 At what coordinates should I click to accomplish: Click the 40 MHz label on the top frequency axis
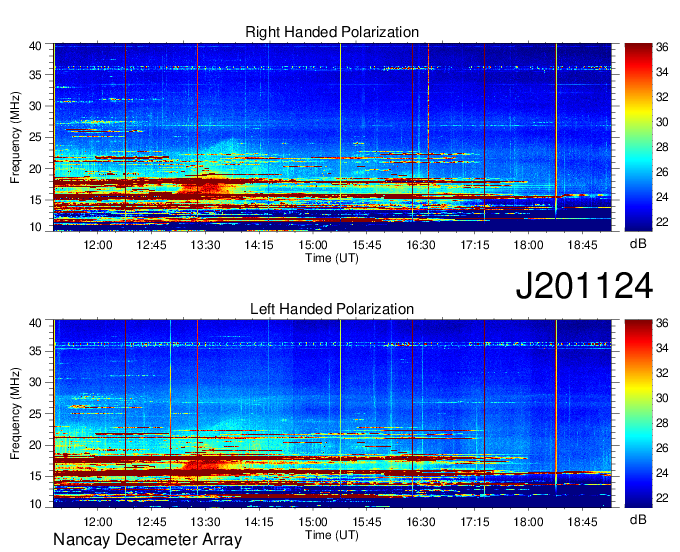click(35, 46)
